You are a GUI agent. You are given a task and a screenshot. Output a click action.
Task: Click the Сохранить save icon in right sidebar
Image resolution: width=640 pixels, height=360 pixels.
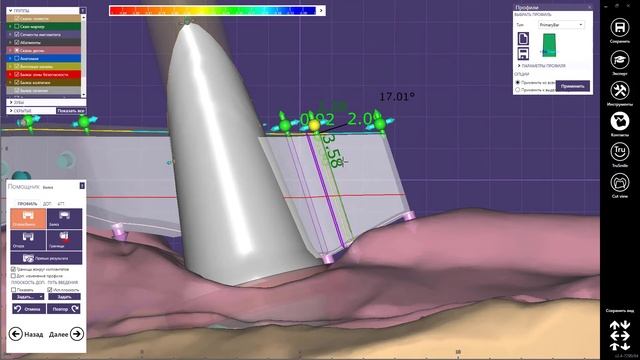tap(620, 28)
